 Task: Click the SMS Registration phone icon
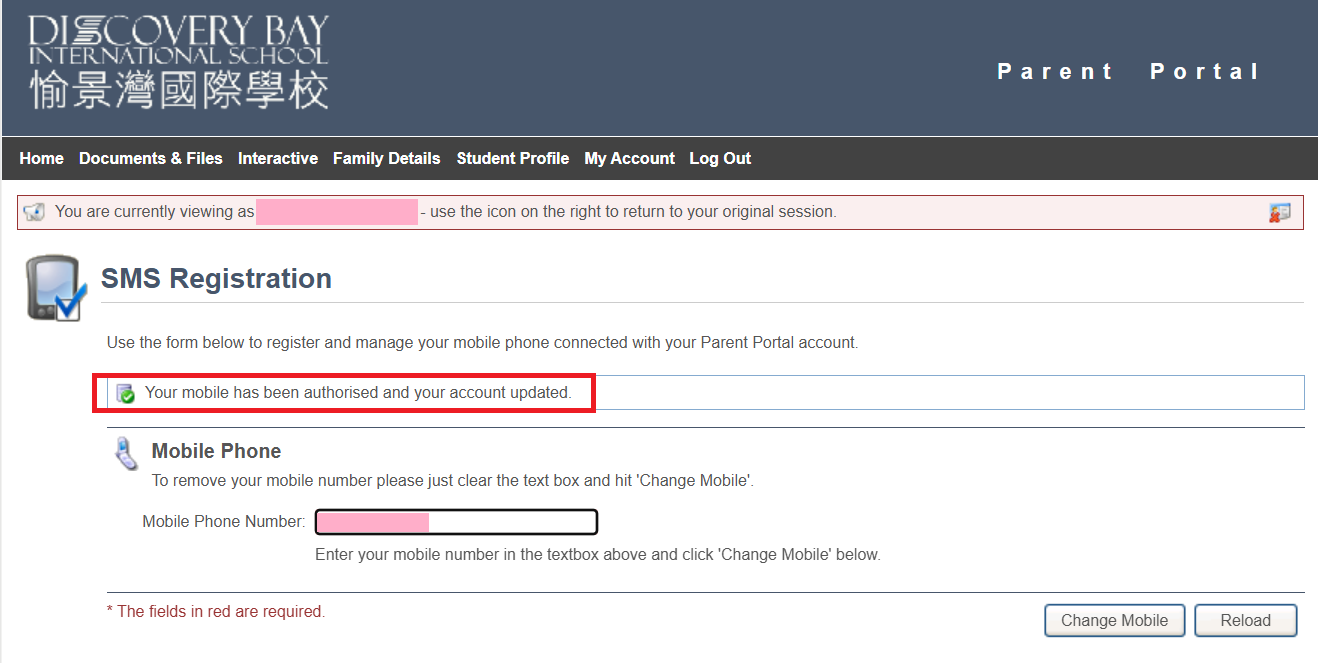pyautogui.click(x=55, y=288)
